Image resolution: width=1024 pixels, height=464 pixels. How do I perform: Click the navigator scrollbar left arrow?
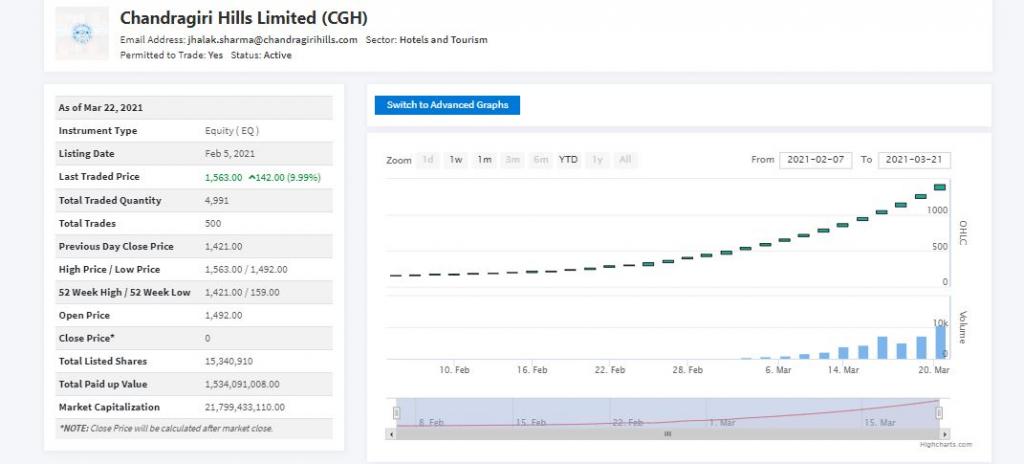(x=391, y=434)
